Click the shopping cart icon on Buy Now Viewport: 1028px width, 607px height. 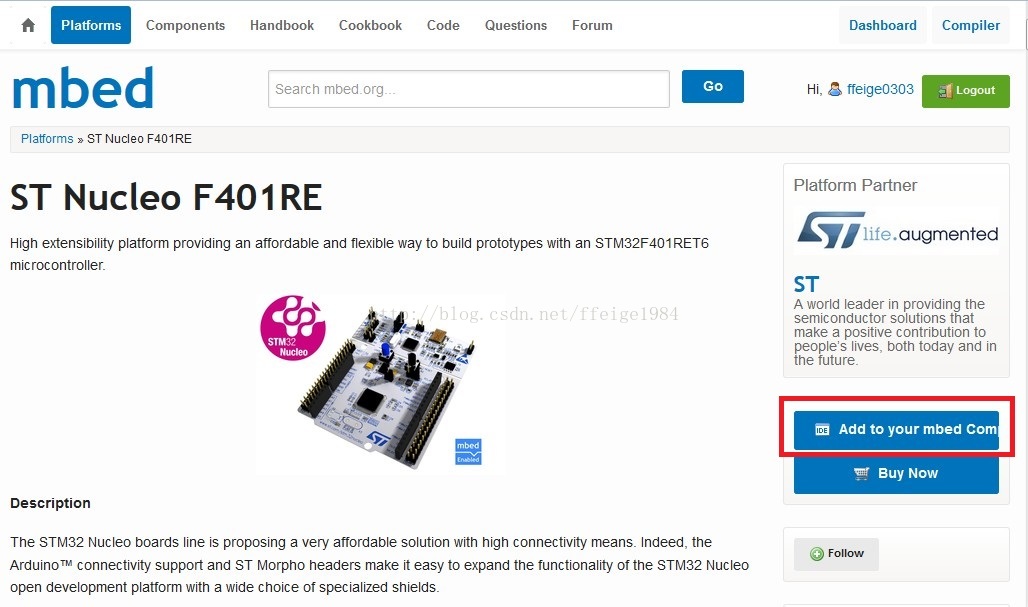coord(861,473)
